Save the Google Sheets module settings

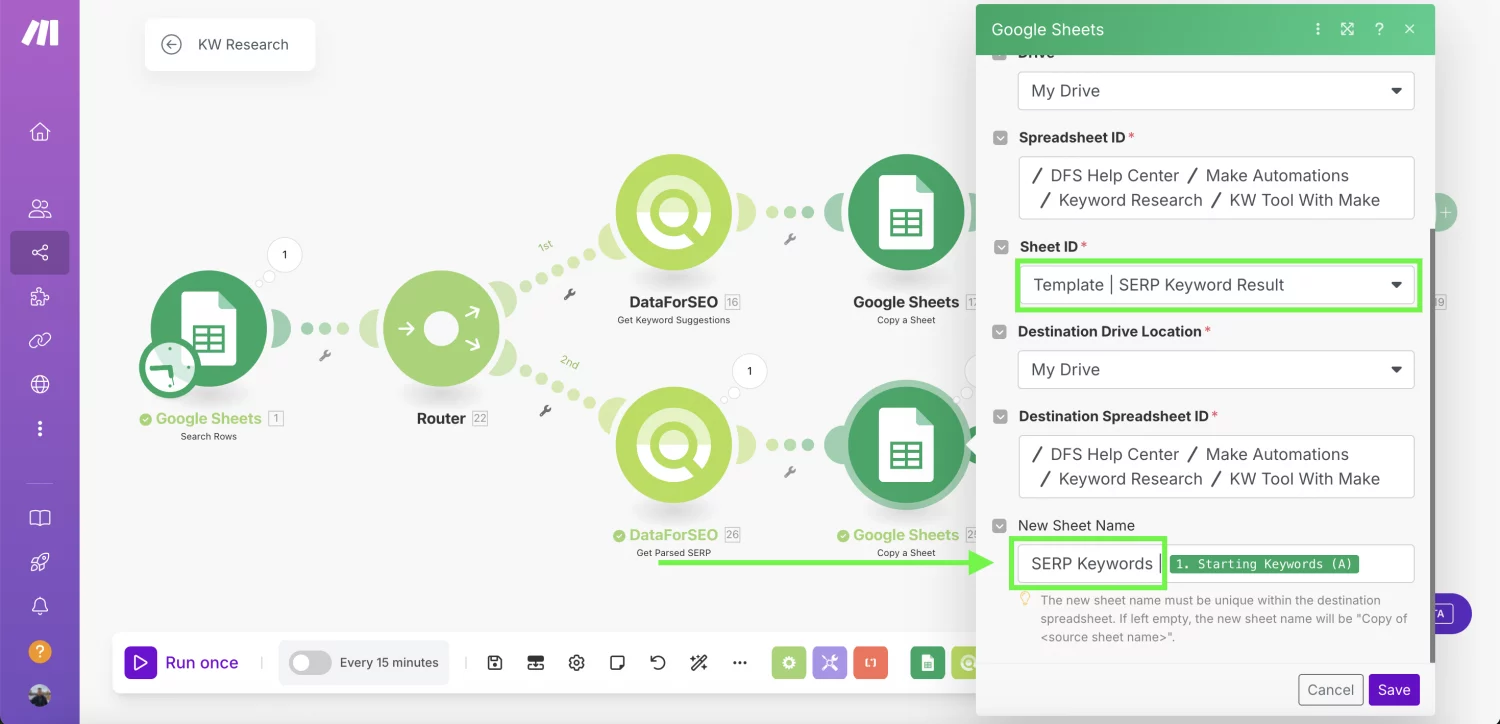pos(1394,689)
